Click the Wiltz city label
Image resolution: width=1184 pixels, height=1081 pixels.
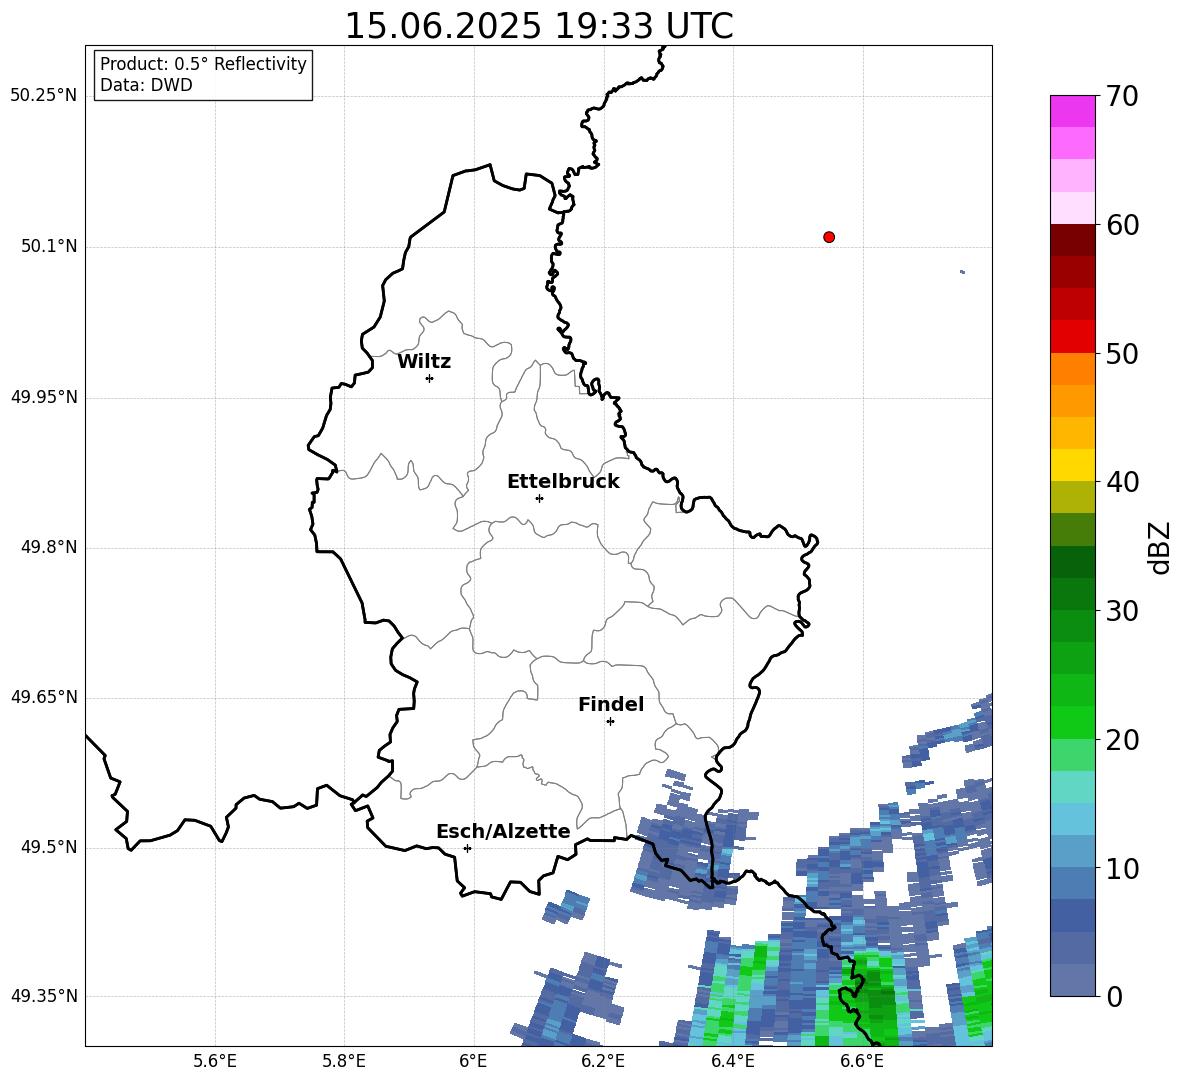point(424,362)
